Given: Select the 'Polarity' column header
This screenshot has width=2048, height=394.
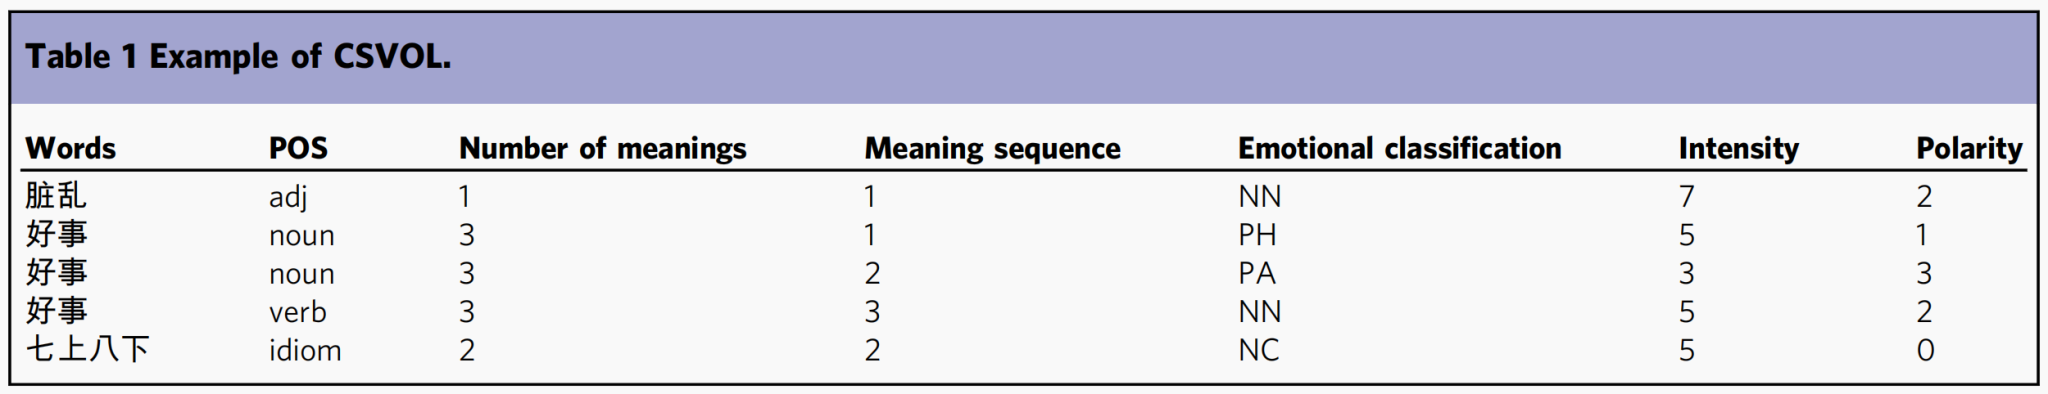Looking at the screenshot, I should tap(1969, 148).
